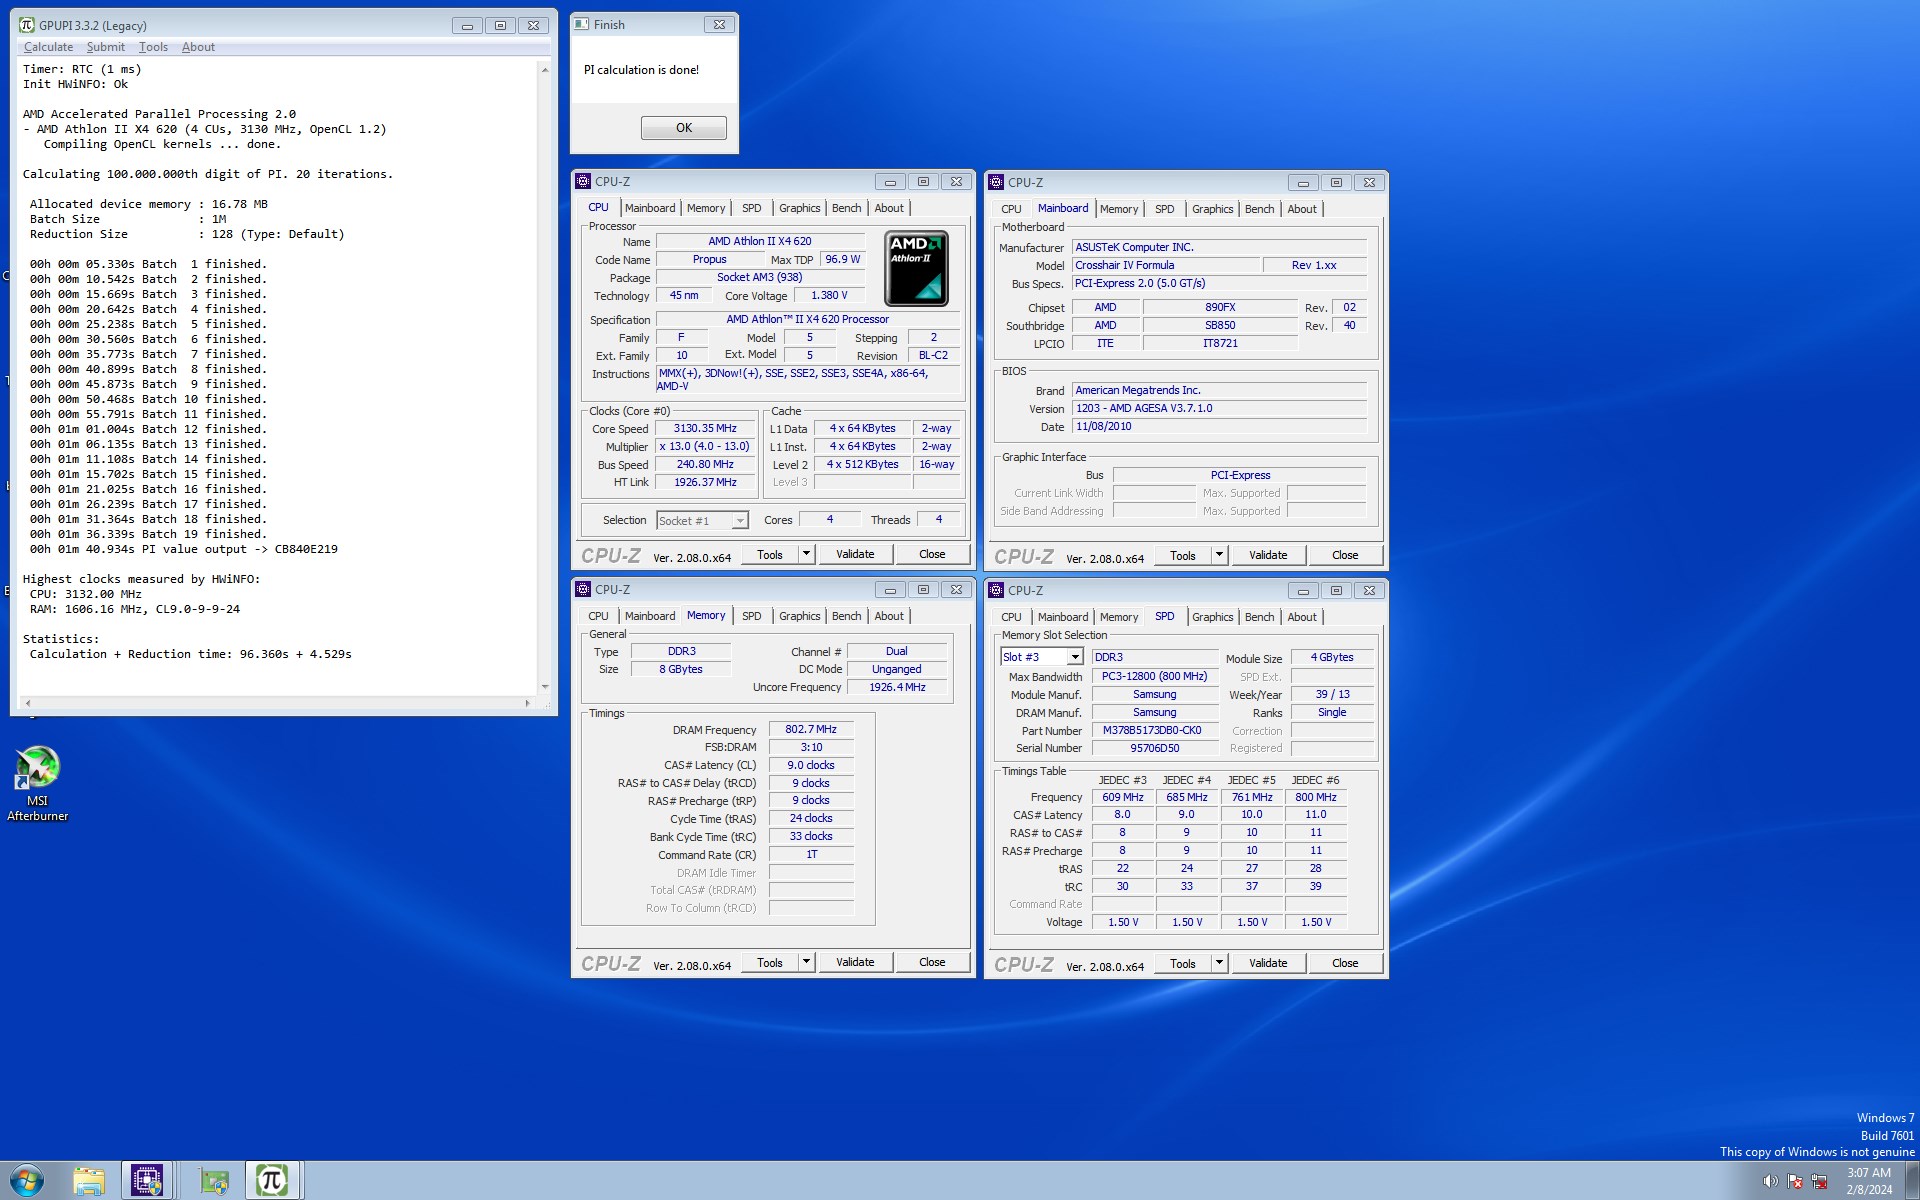
Task: Open the Tools menu in GPUPI
Action: (153, 47)
